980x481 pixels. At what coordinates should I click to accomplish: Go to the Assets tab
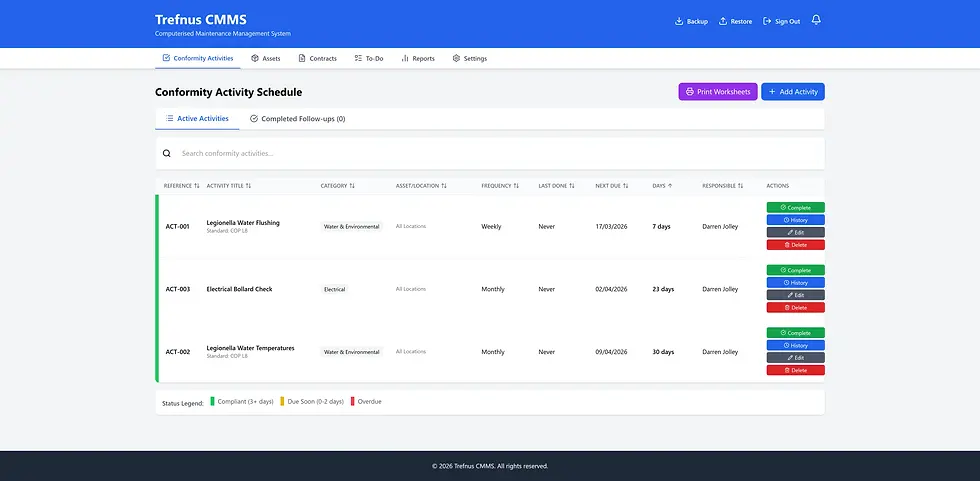[266, 58]
